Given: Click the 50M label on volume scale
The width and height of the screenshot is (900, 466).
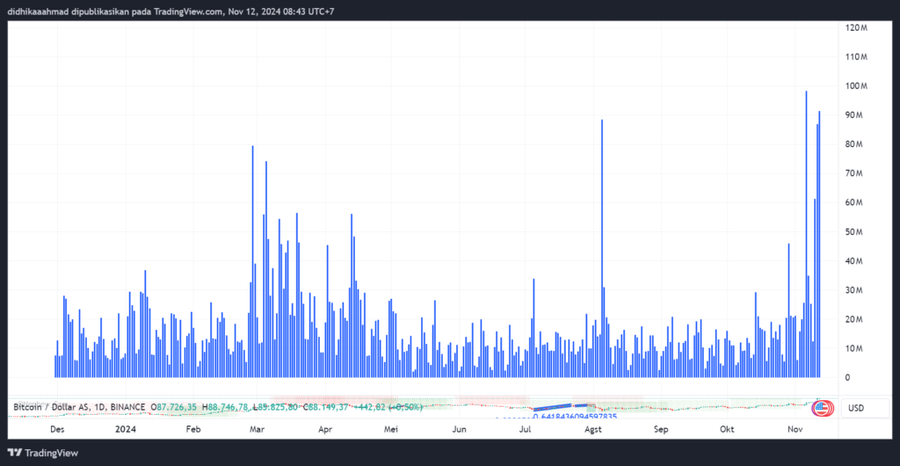Looking at the screenshot, I should (854, 232).
